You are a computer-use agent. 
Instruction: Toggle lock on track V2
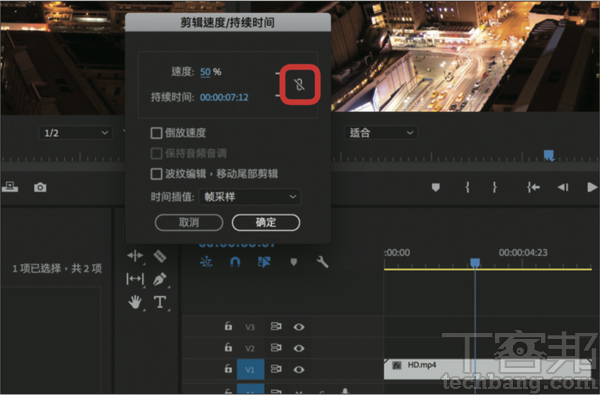pos(228,348)
